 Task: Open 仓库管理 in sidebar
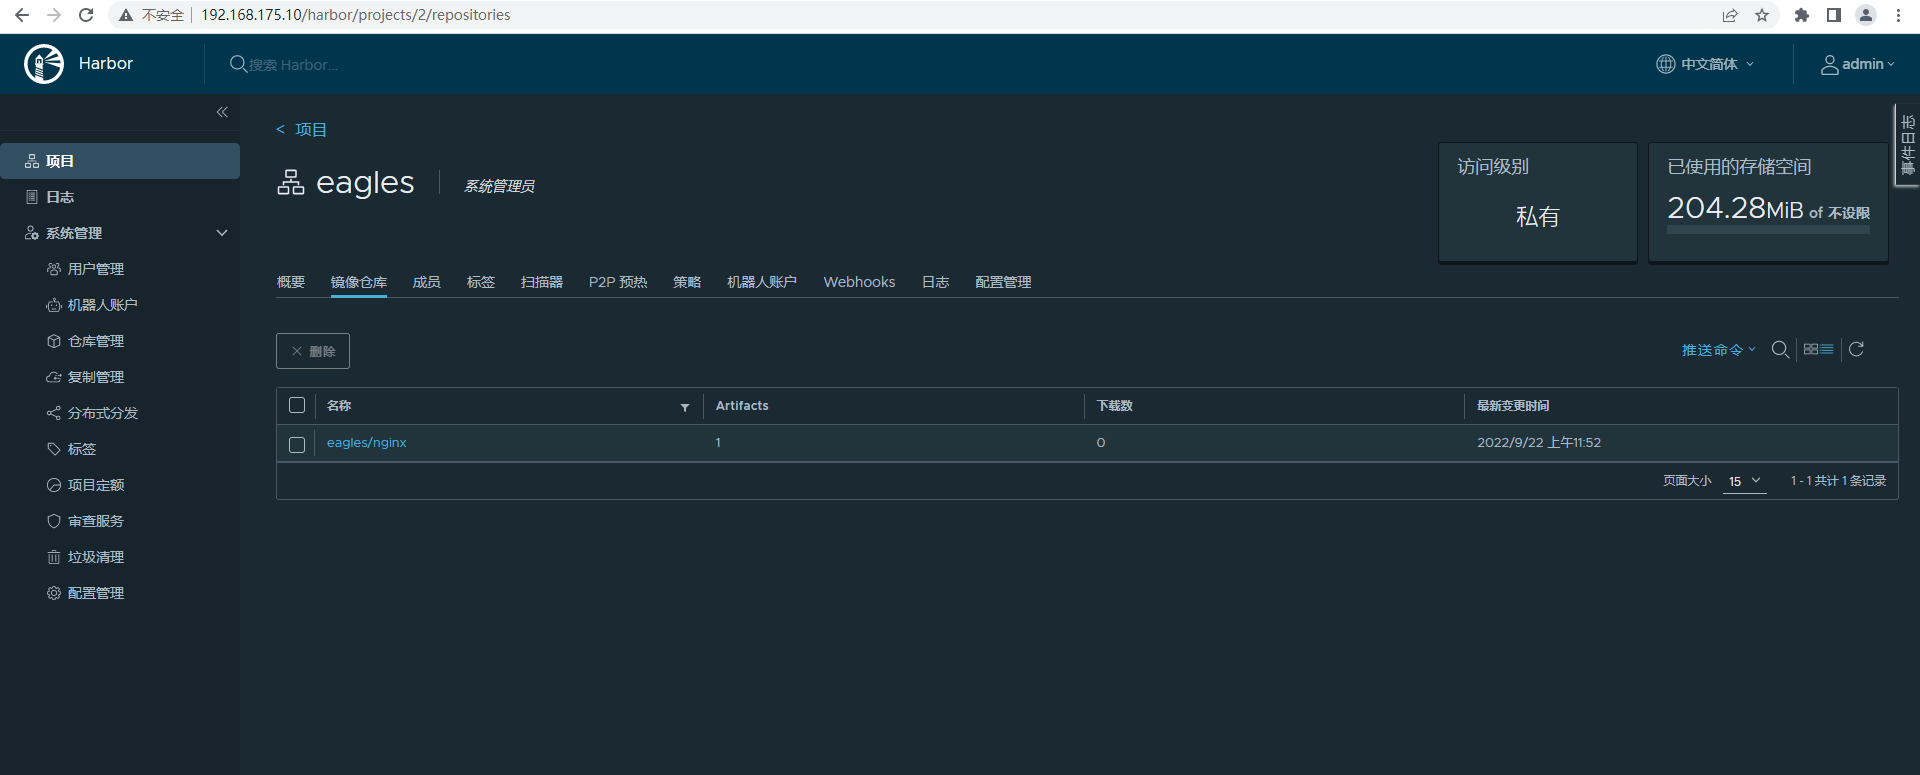coord(96,341)
